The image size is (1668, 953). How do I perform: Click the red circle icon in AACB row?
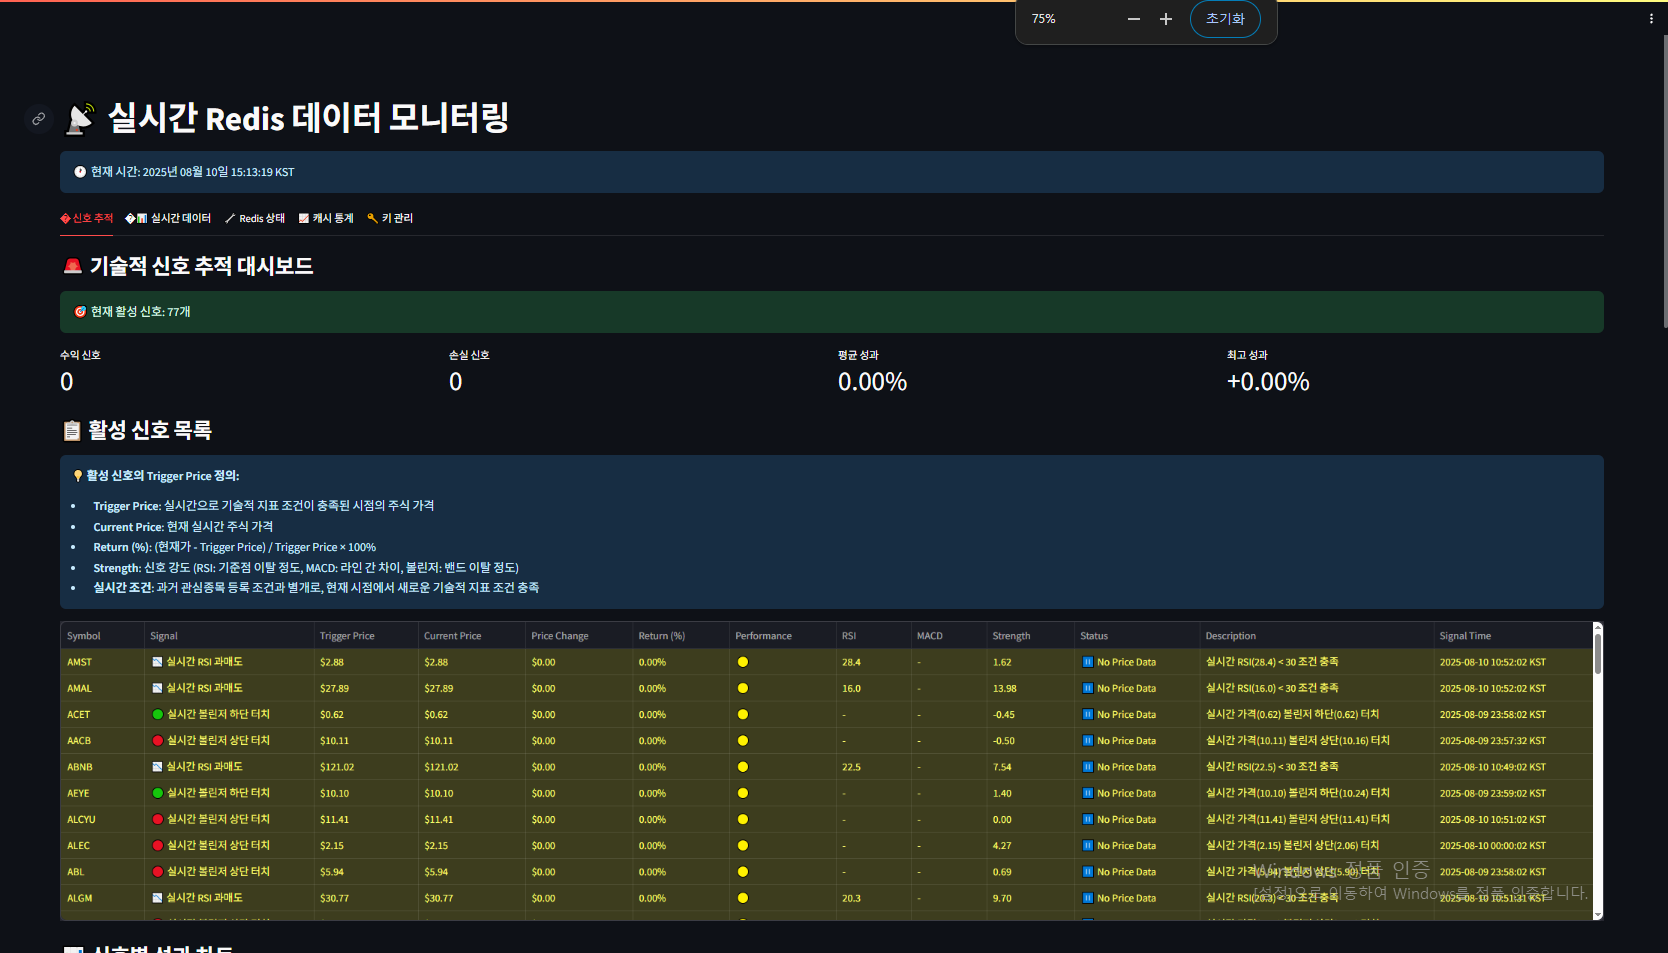point(157,741)
